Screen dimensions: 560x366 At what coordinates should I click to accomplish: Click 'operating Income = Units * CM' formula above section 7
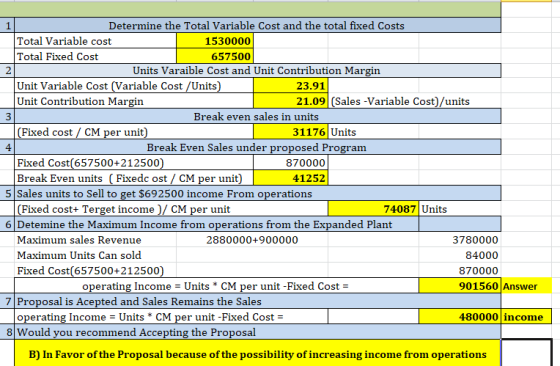tap(216, 286)
